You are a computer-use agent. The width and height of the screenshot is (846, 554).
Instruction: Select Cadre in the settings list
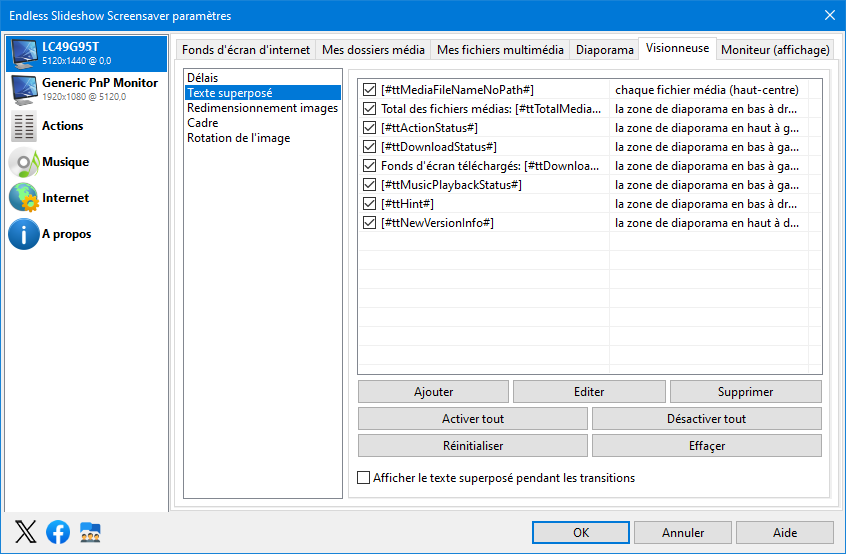[x=263, y=123]
